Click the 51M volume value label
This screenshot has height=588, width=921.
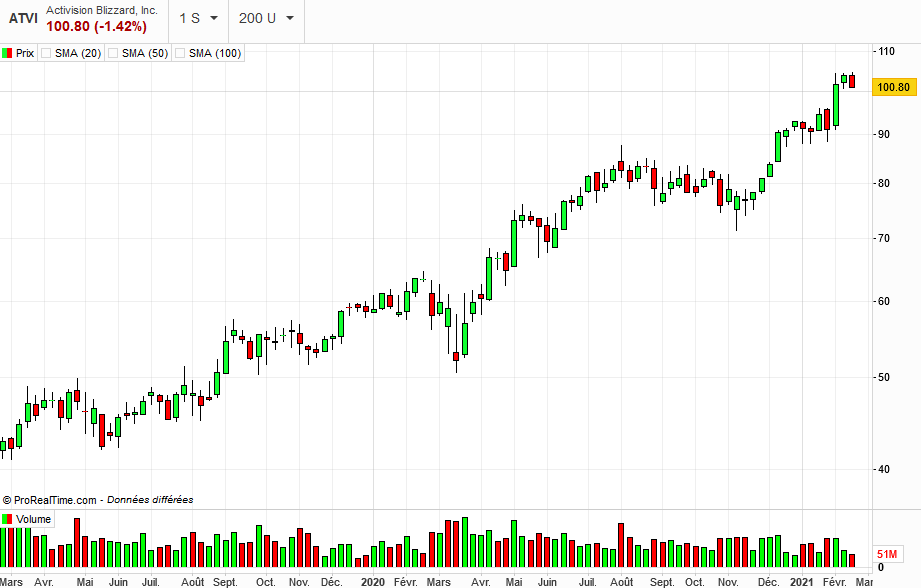coord(886,553)
